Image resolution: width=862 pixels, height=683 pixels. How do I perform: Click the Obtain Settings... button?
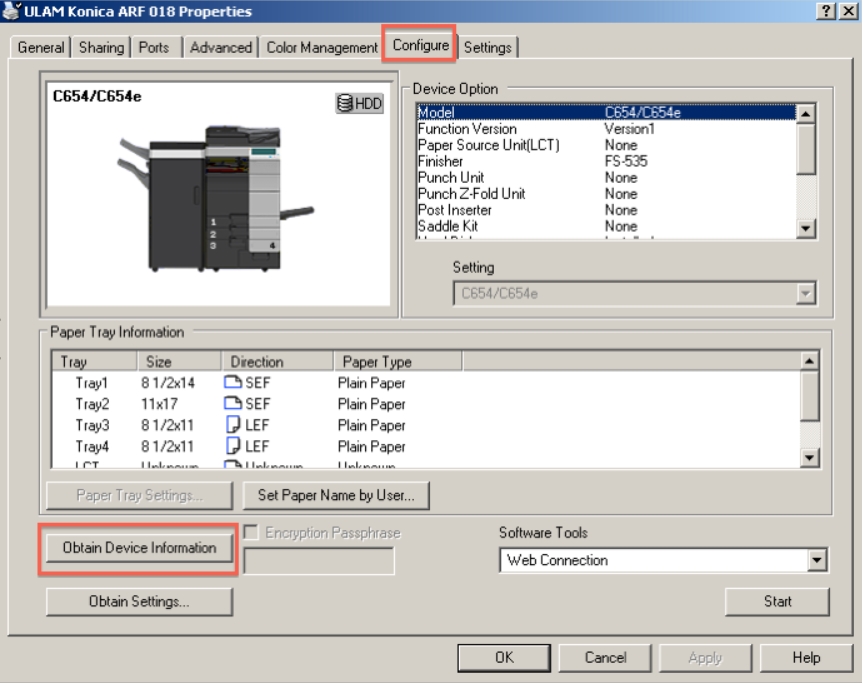pos(139,602)
